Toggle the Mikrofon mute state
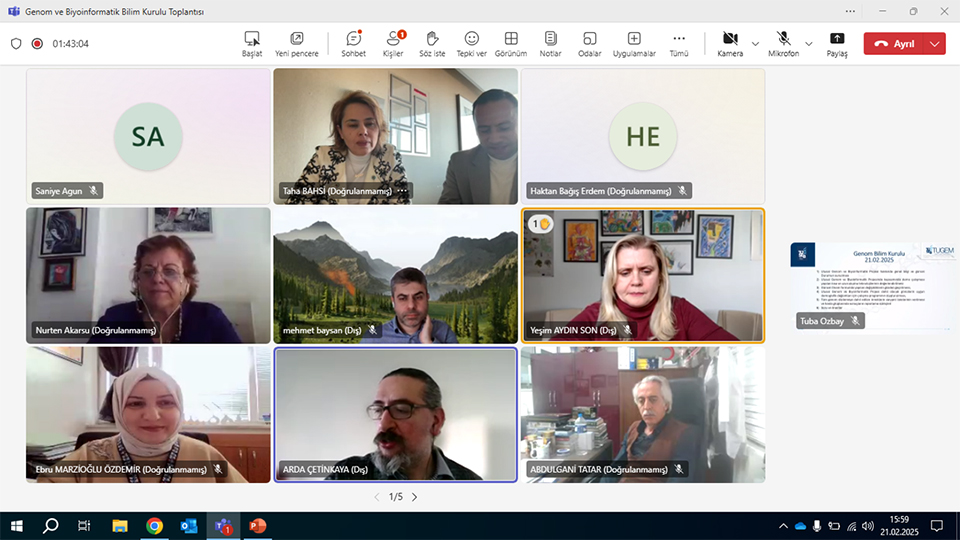 (x=783, y=43)
